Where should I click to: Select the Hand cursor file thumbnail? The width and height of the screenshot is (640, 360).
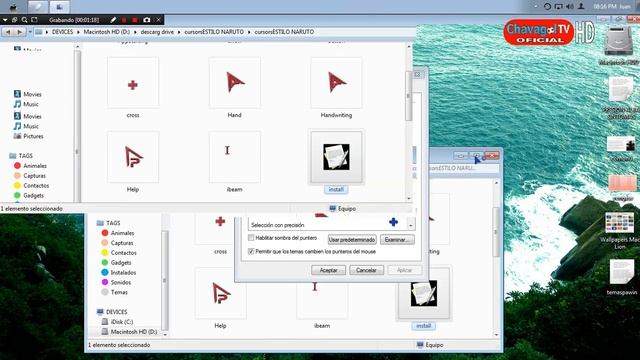[235, 83]
